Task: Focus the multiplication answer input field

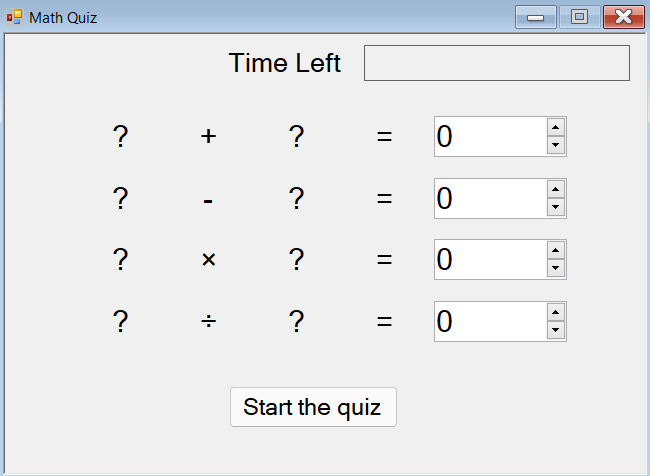Action: coord(490,260)
